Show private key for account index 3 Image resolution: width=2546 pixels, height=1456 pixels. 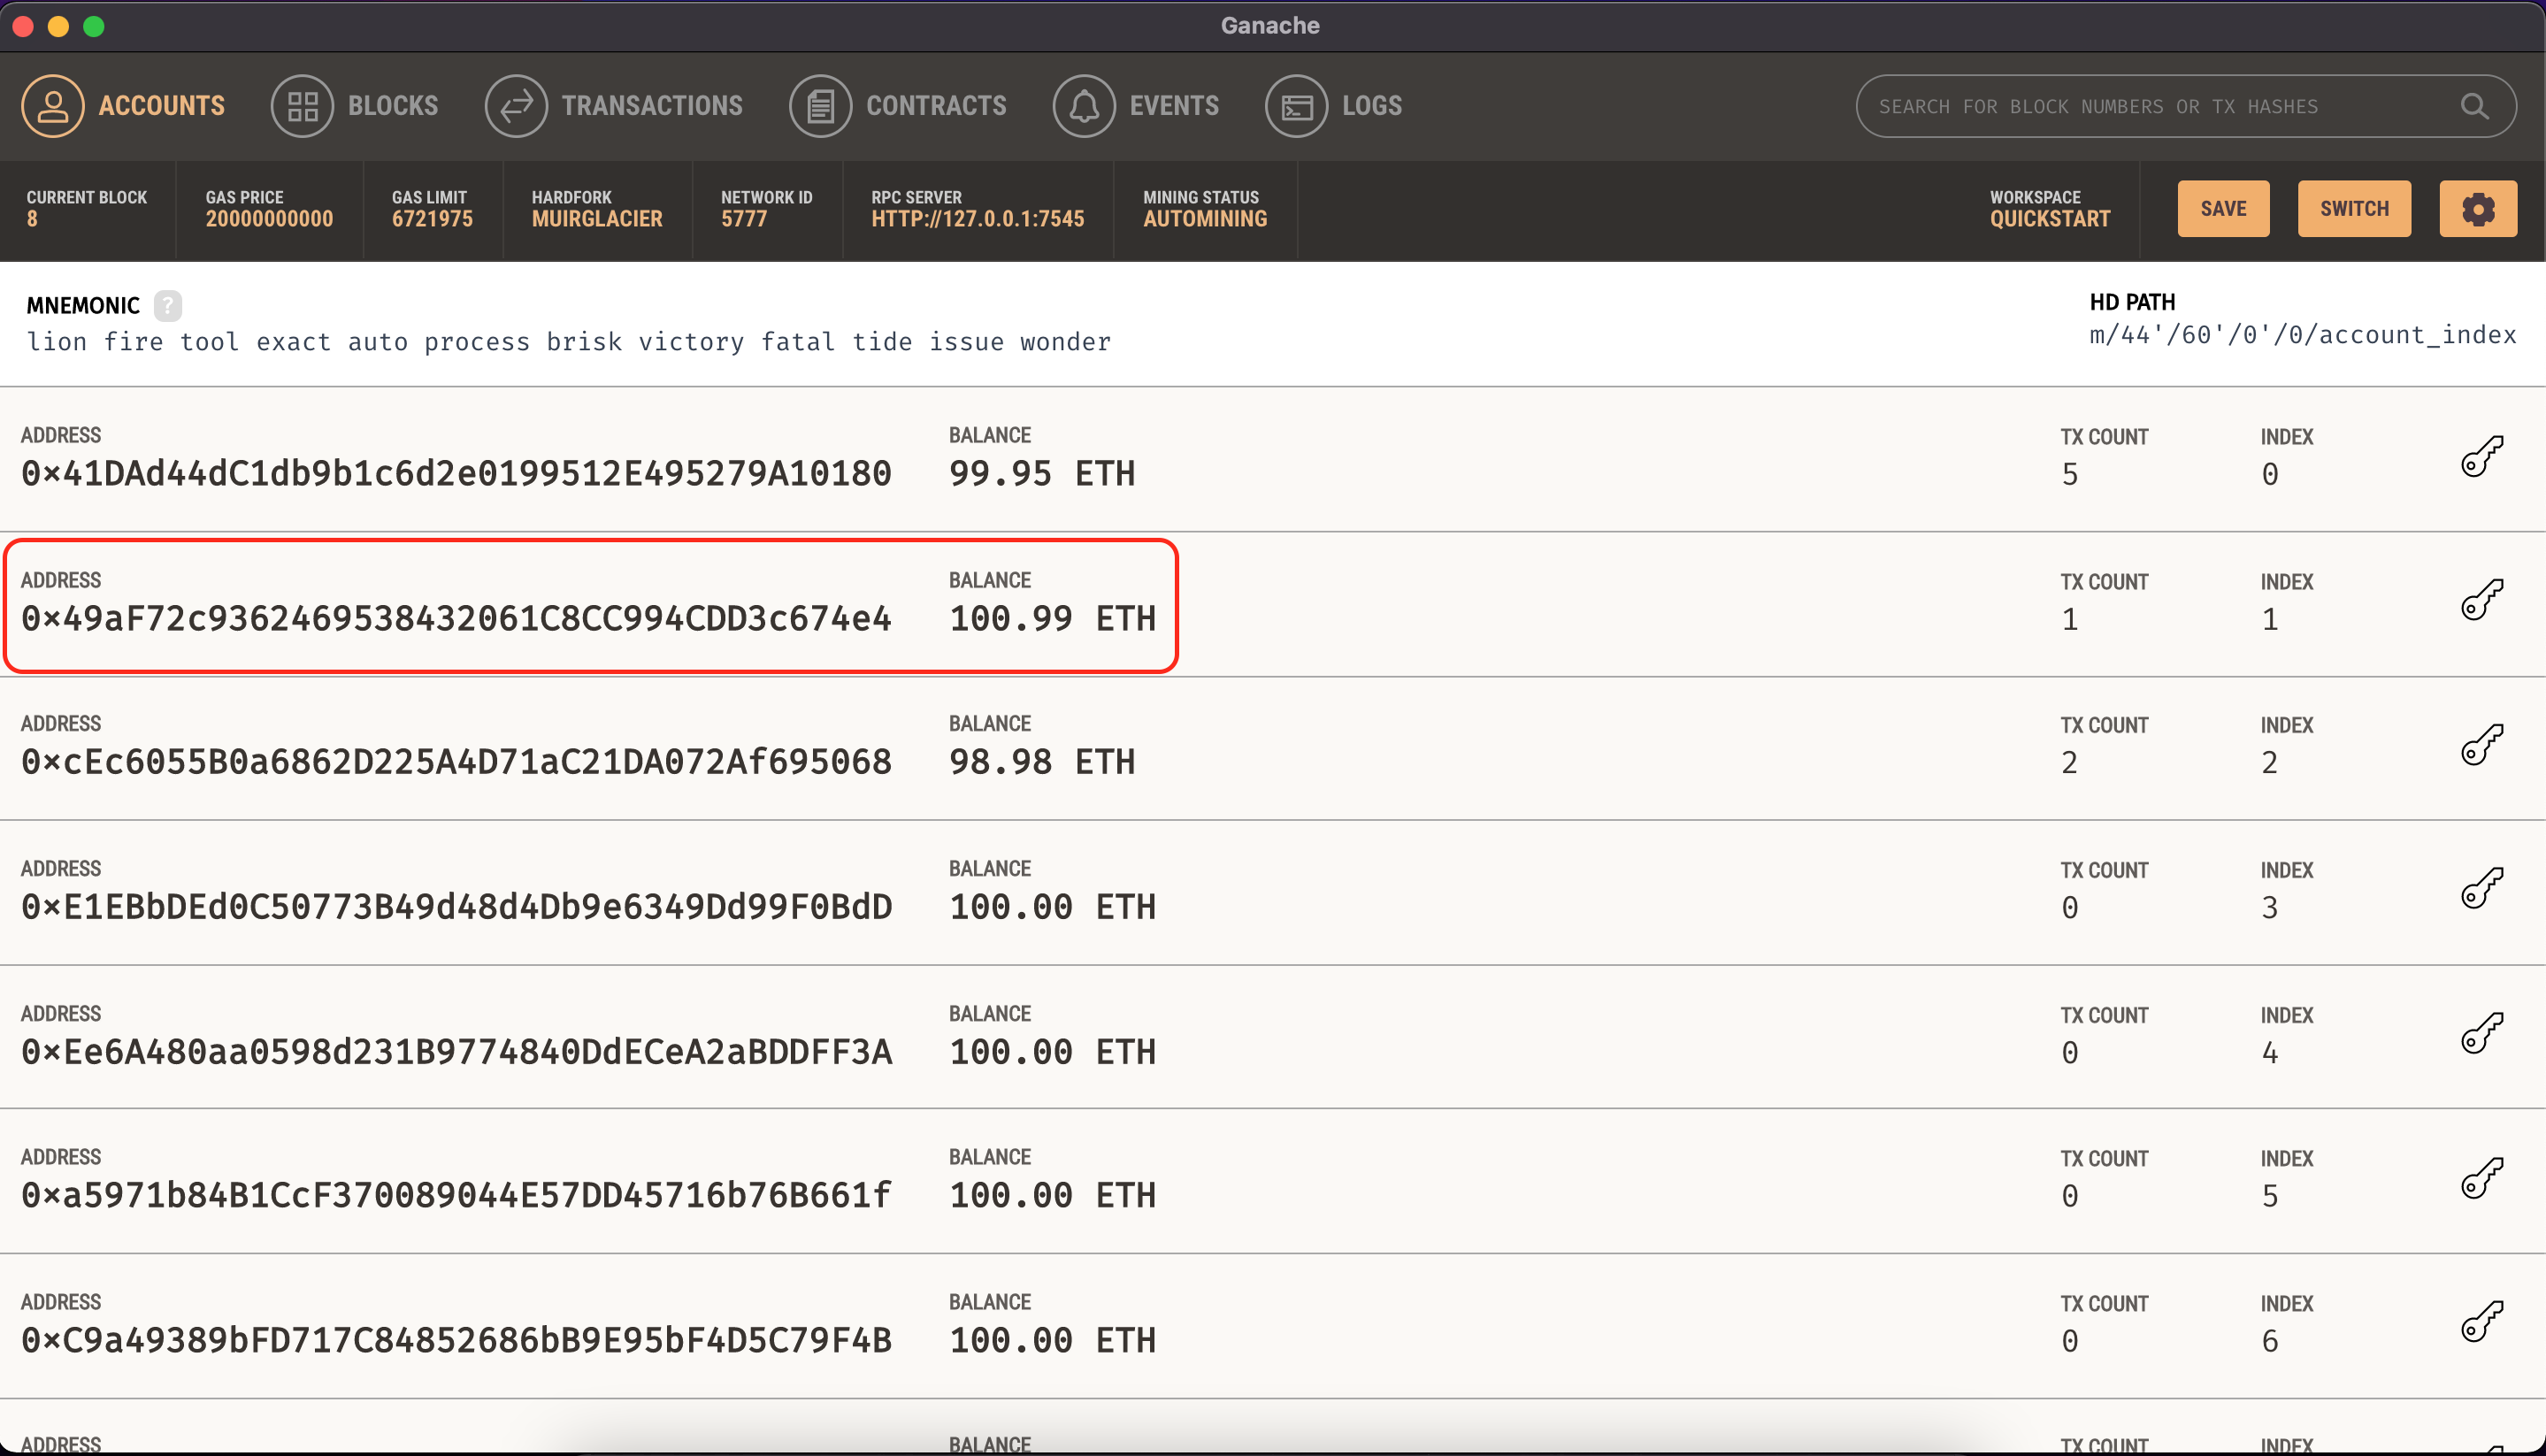coord(2481,890)
